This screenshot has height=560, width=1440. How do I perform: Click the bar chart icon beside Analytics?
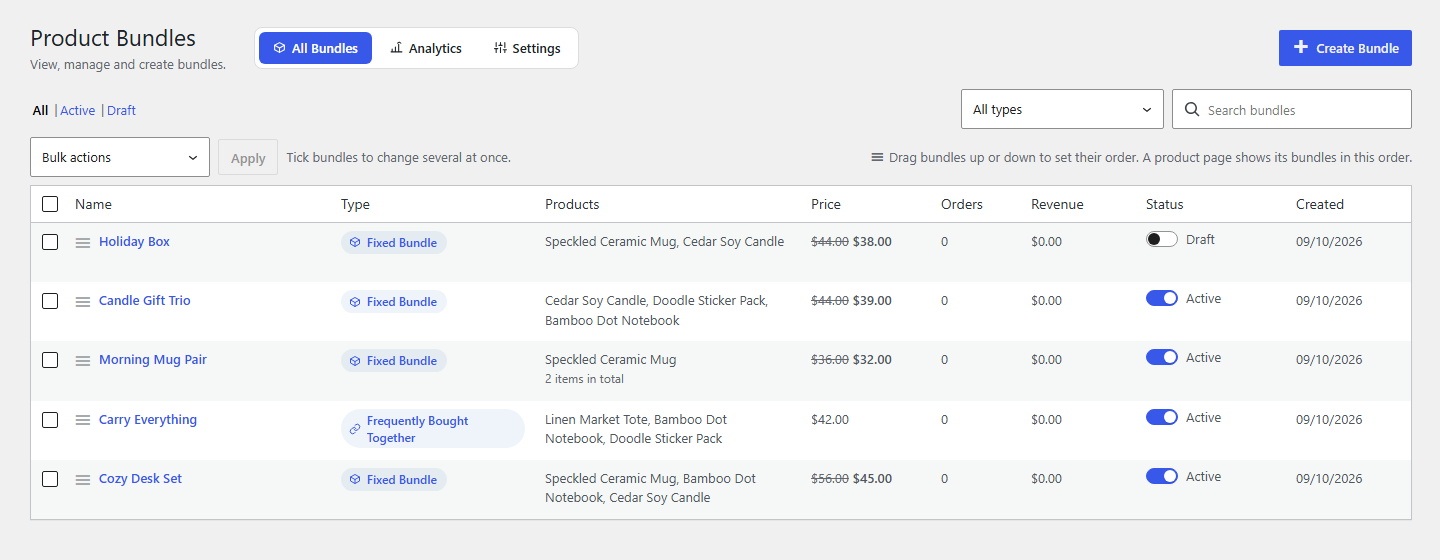pos(396,48)
